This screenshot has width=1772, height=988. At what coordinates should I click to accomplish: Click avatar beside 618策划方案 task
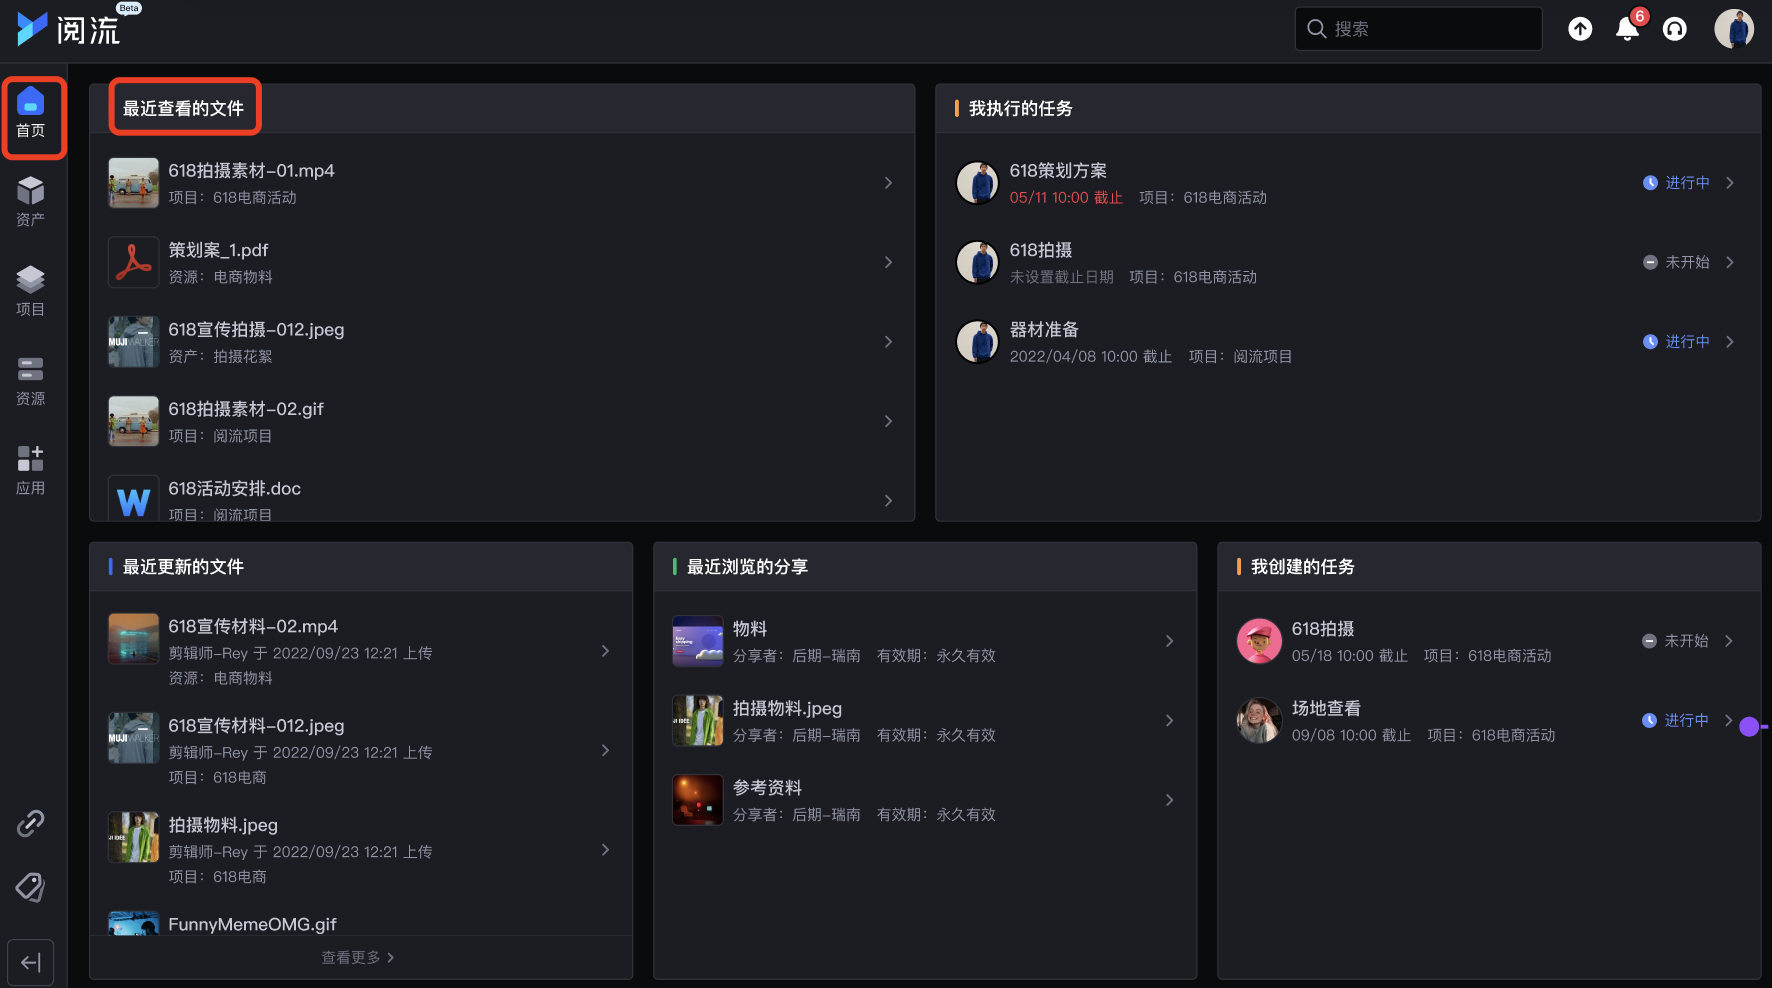coord(977,183)
